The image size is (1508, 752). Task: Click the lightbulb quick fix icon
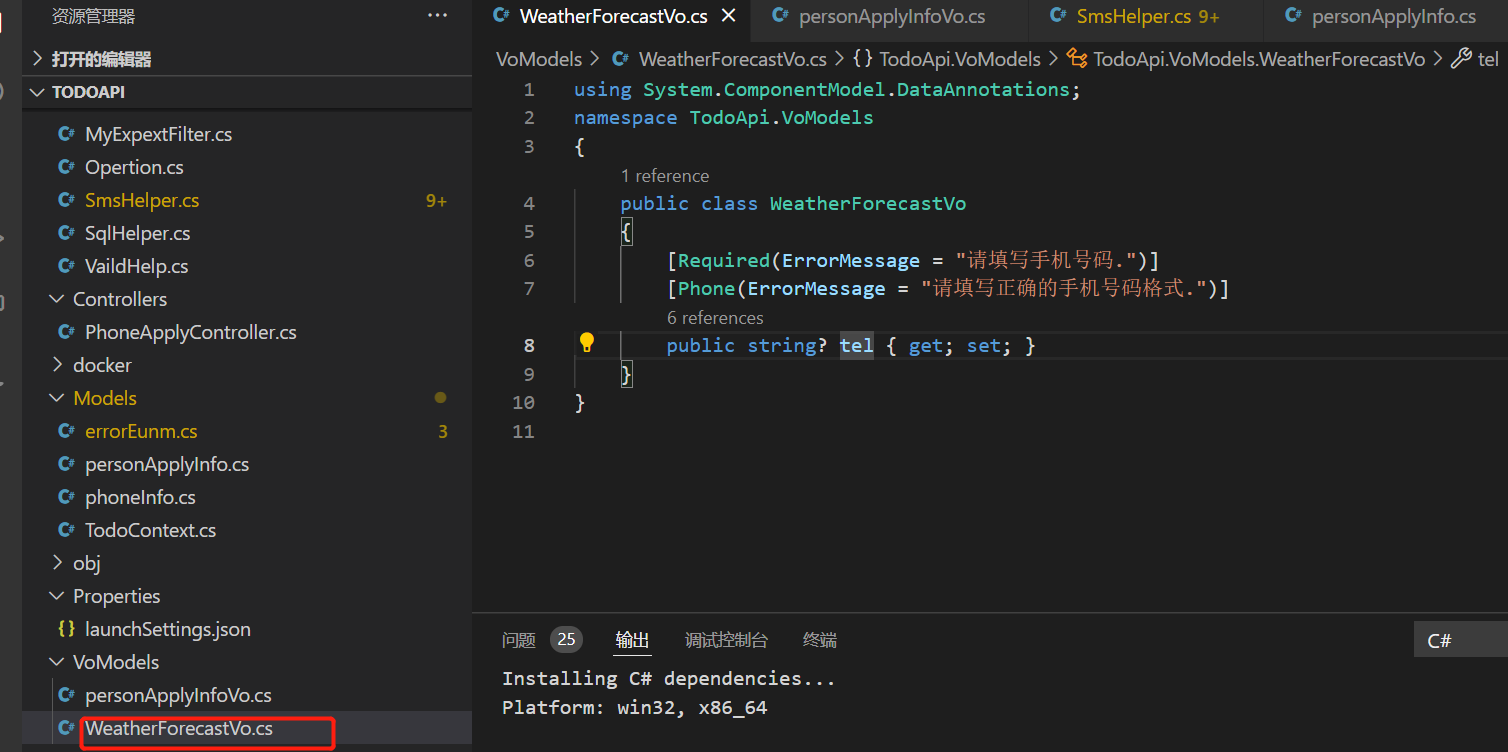pos(587,343)
